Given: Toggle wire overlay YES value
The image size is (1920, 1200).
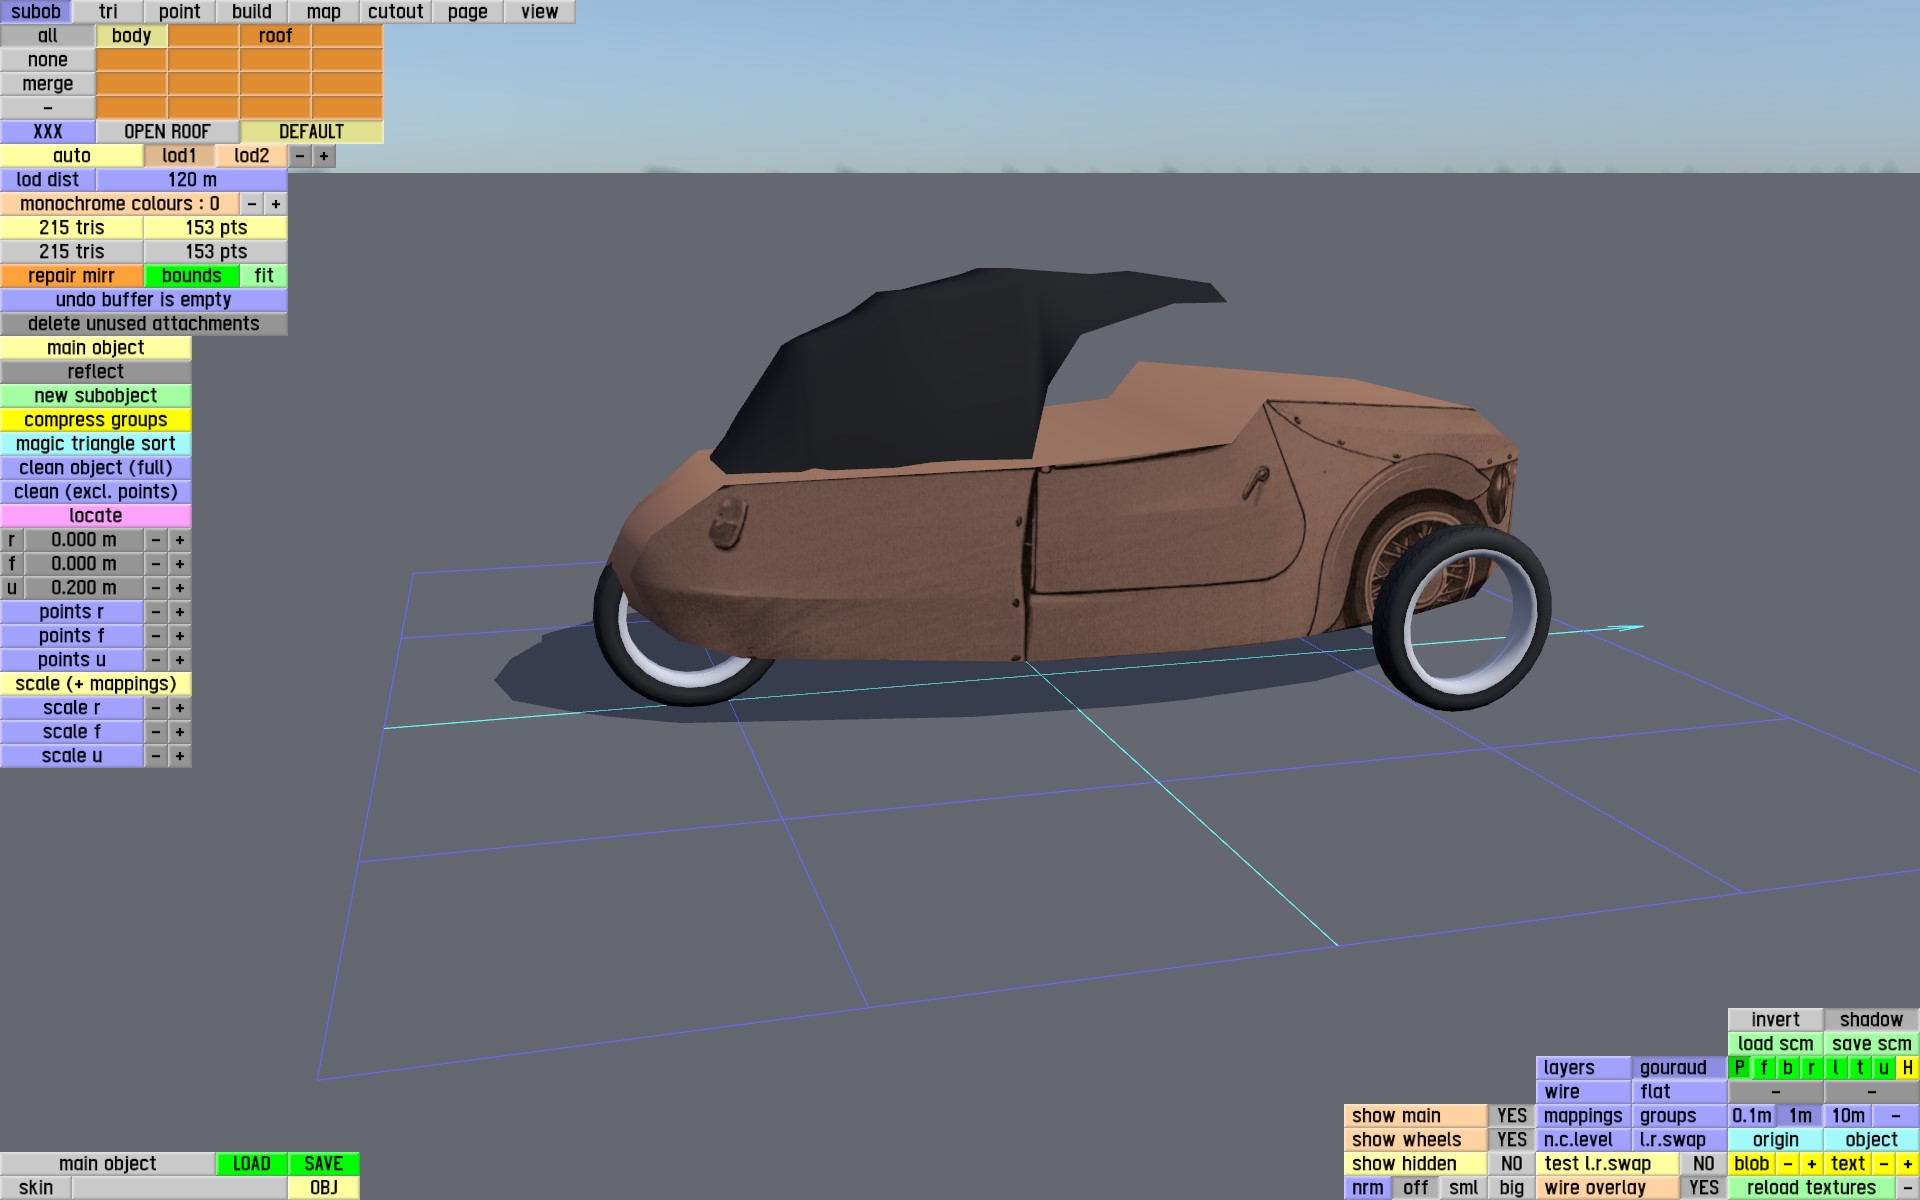Looking at the screenshot, I should click(x=1703, y=1188).
